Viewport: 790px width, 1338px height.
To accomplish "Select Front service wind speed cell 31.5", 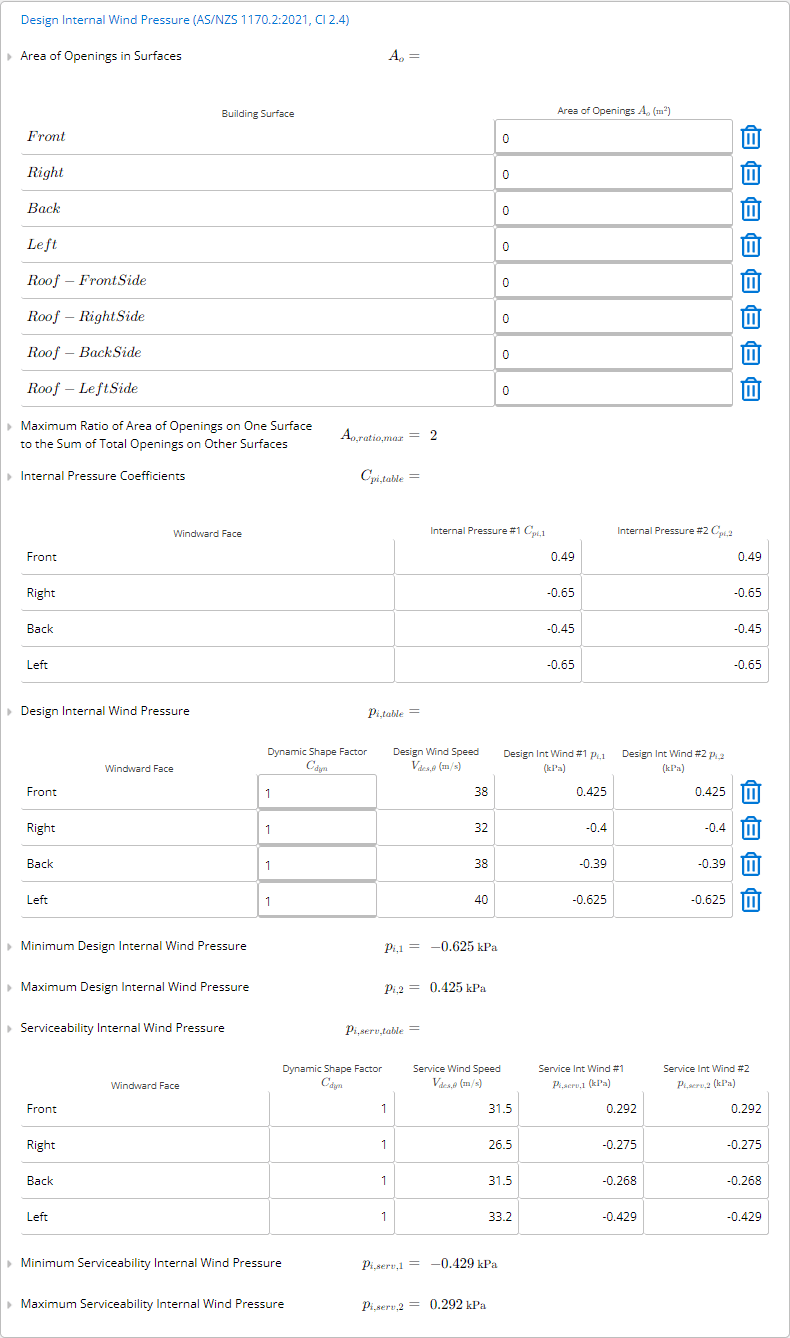I will pyautogui.click(x=457, y=1109).
